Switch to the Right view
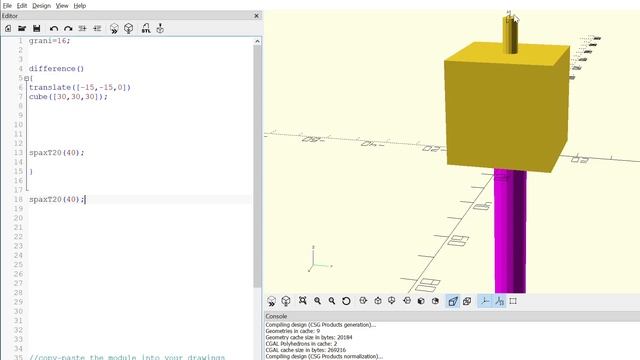 pyautogui.click(x=363, y=301)
